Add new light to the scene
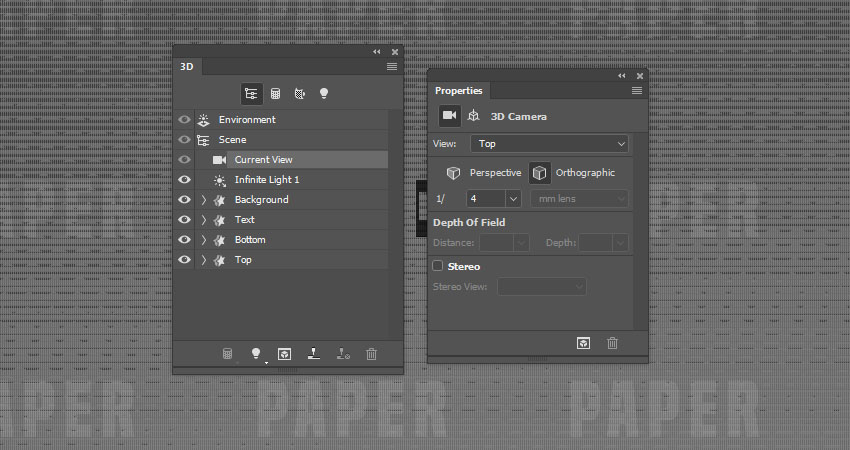This screenshot has height=450, width=850. point(256,353)
